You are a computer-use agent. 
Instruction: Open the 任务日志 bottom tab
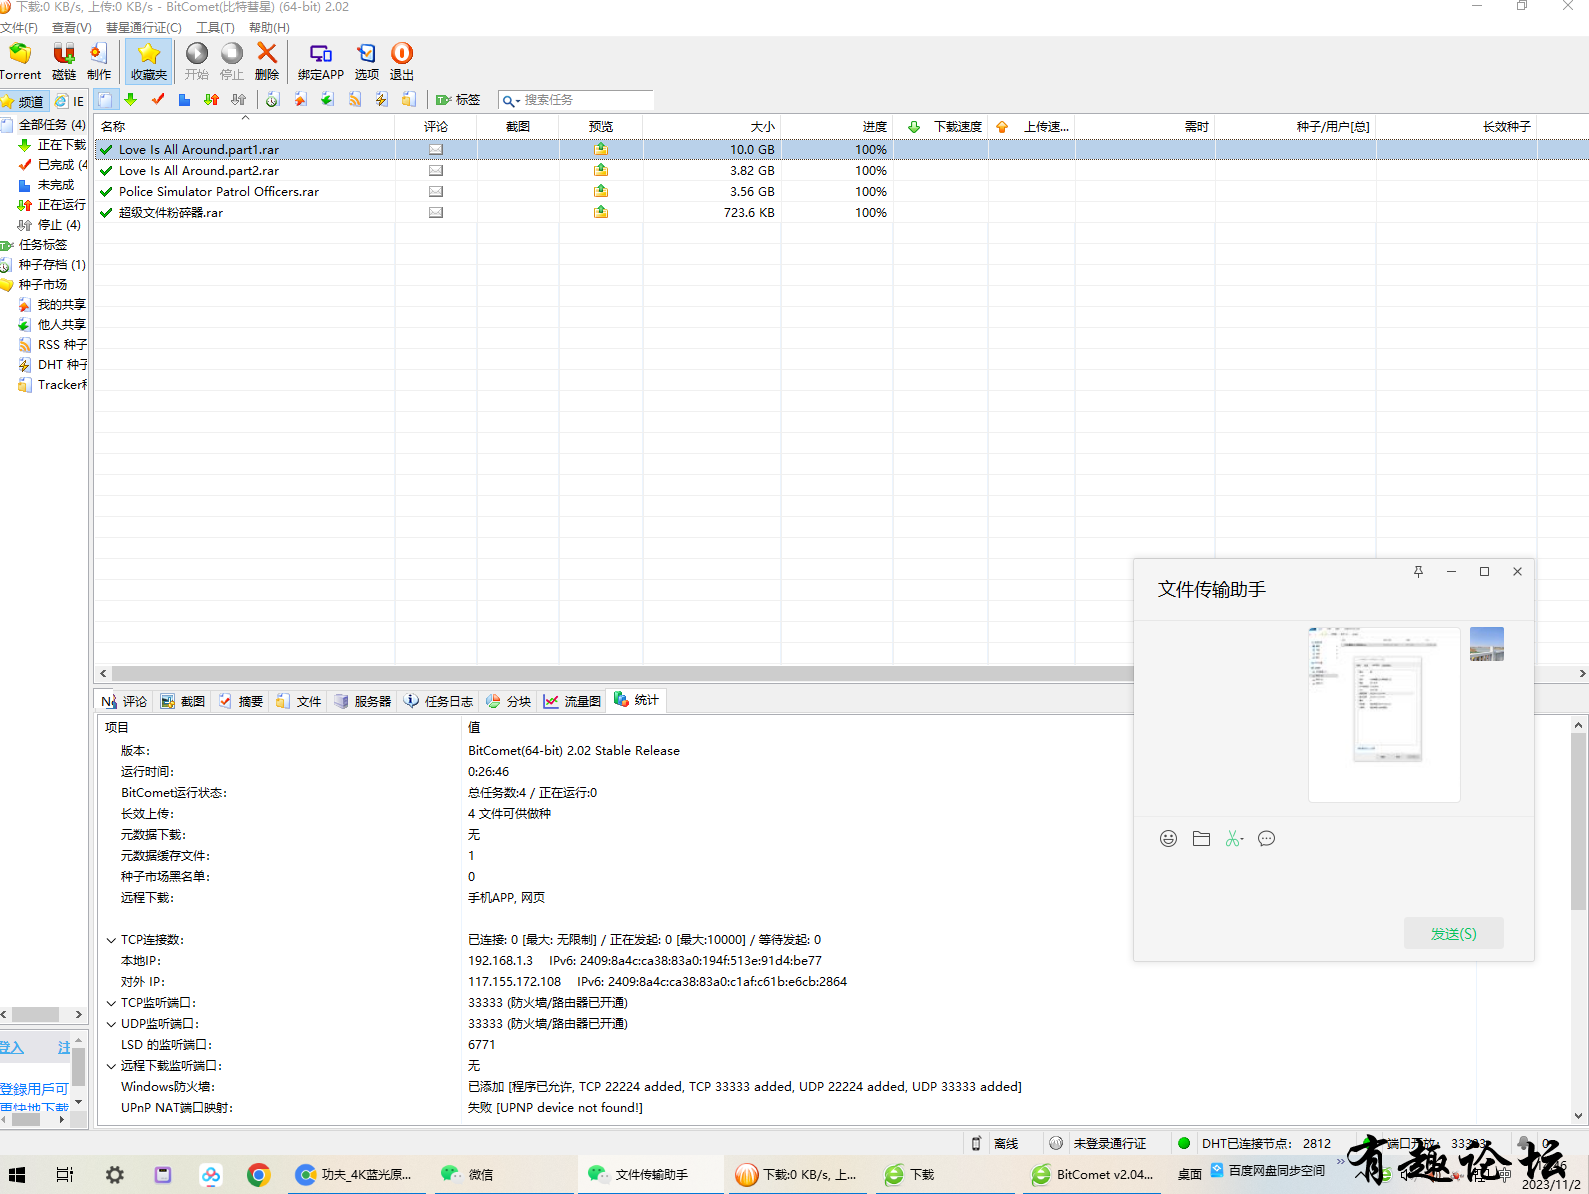coord(438,701)
